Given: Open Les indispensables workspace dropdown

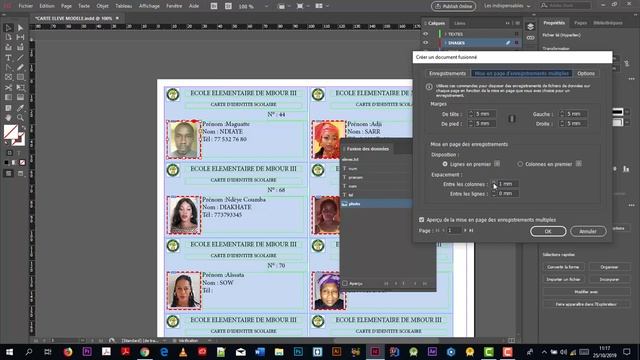Looking at the screenshot, I should pos(507,6).
